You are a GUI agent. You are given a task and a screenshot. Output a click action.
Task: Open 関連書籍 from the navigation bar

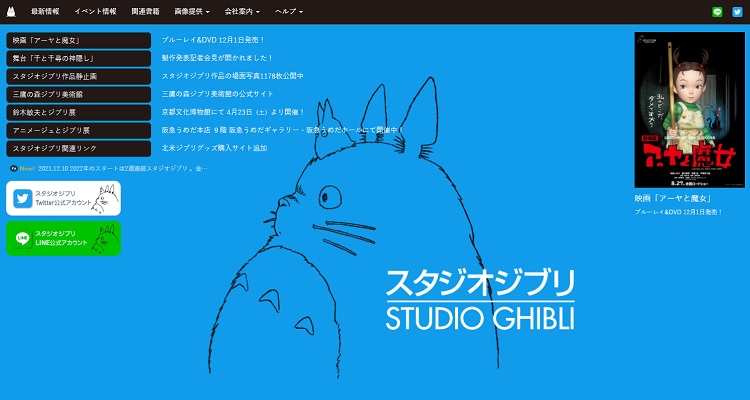click(145, 11)
